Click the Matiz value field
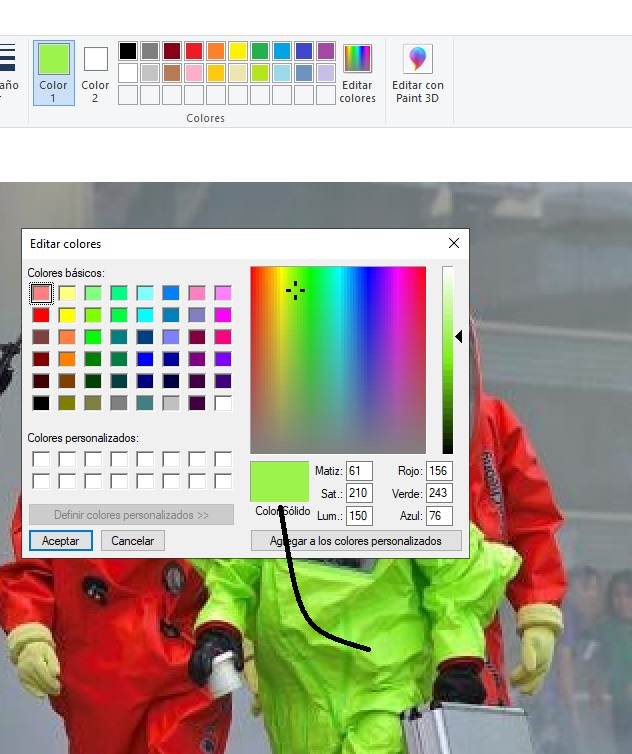 pos(359,471)
